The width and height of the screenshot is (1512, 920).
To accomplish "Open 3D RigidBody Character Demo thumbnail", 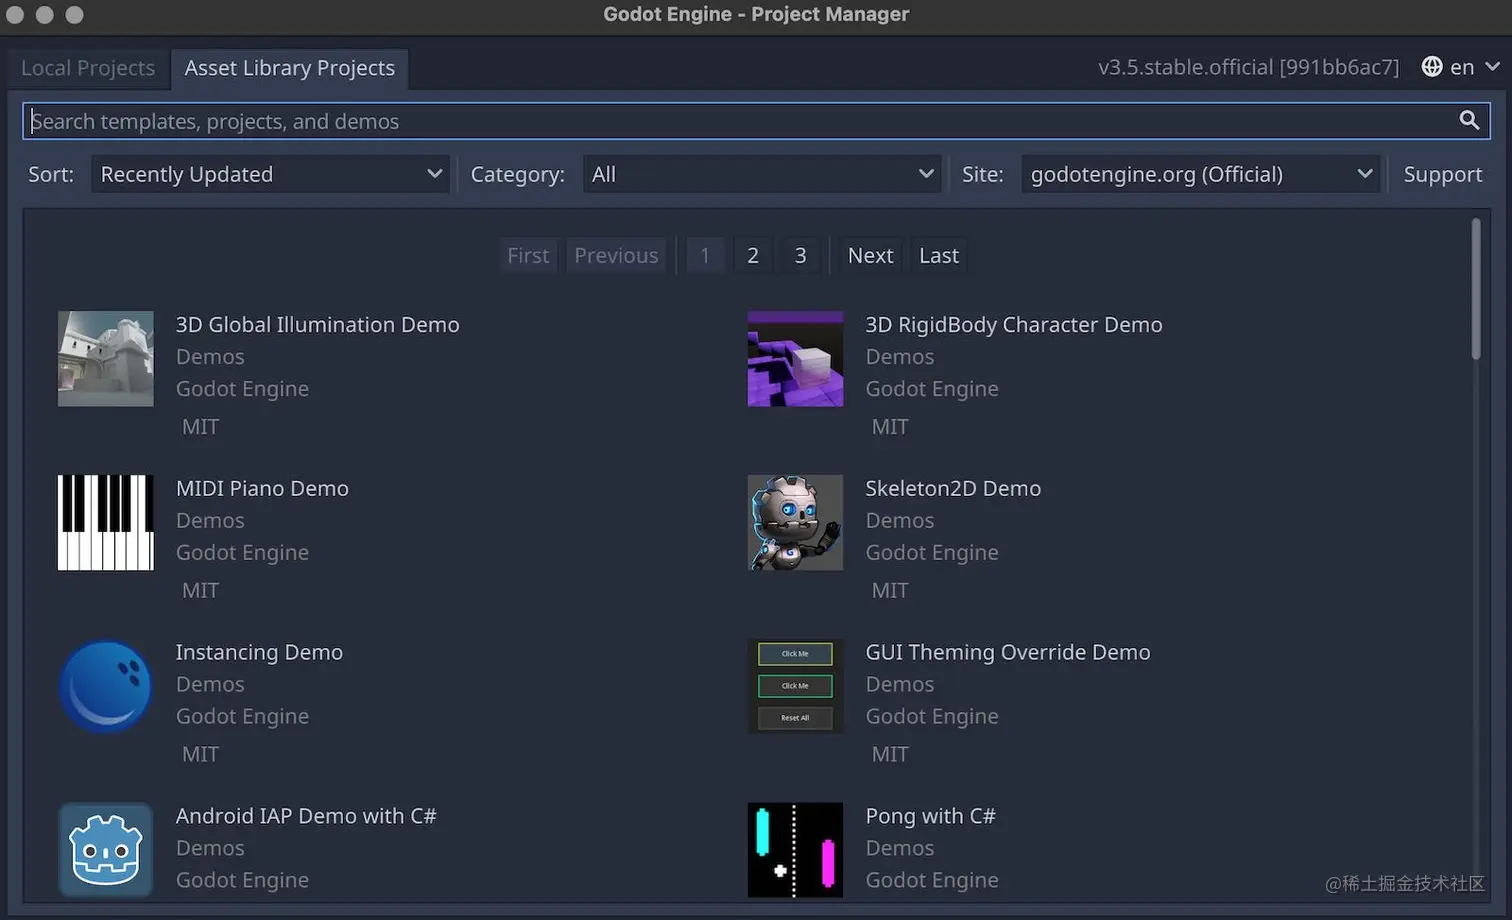I will 795,358.
